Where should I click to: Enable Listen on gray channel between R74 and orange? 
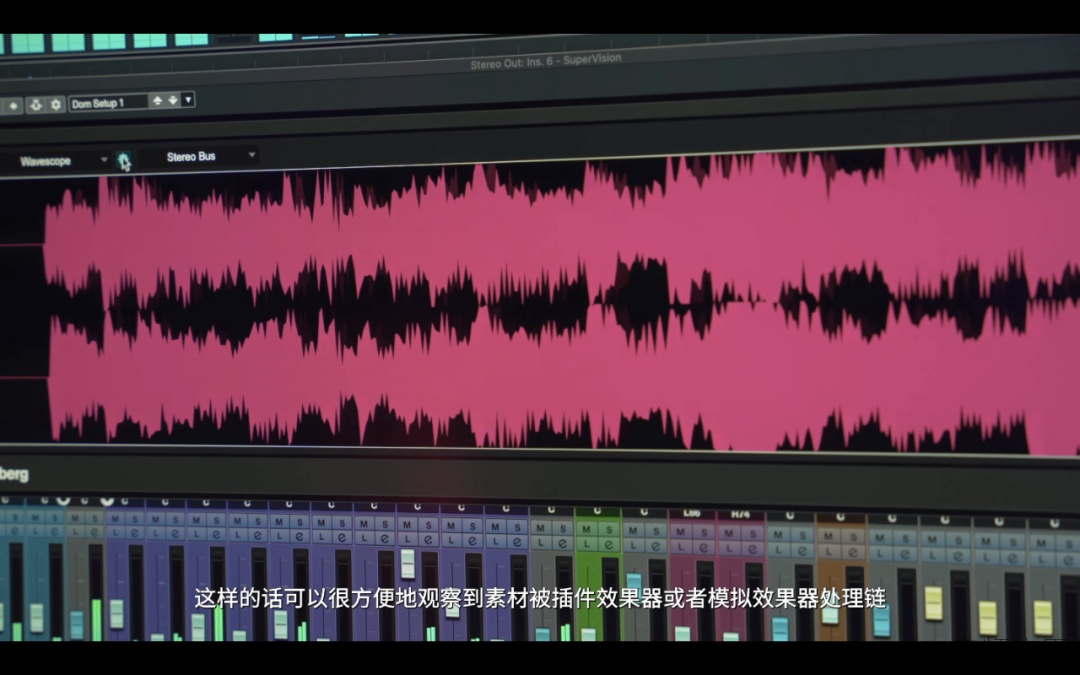[x=778, y=550]
